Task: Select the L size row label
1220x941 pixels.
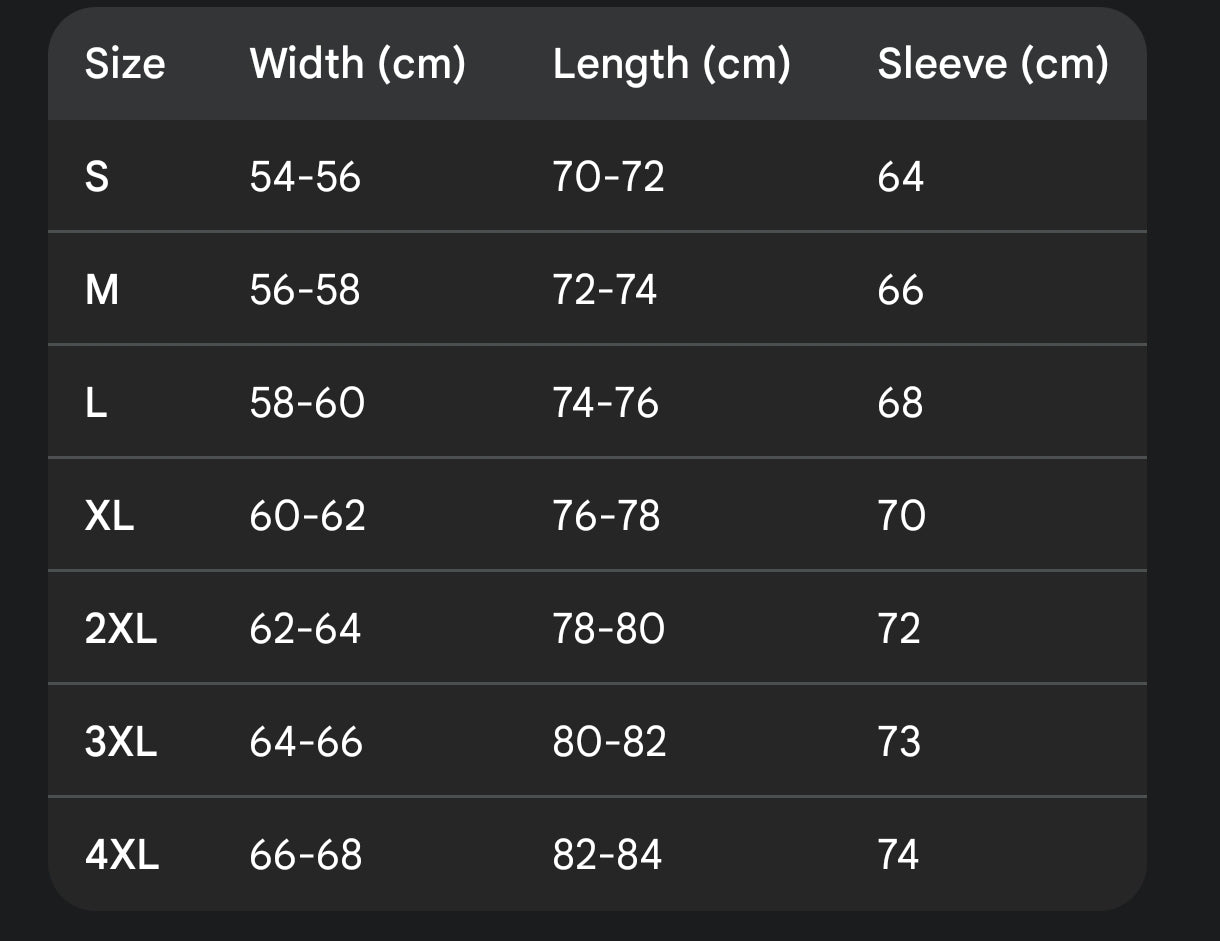Action: pyautogui.click(x=96, y=404)
